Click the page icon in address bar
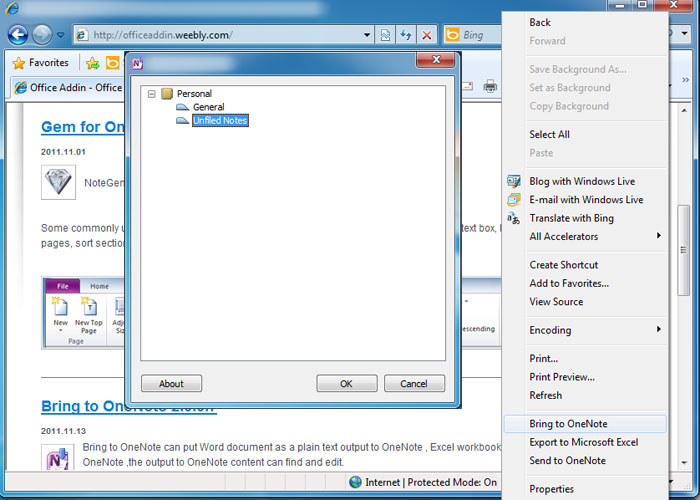The height and width of the screenshot is (500, 700). pyautogui.click(x=82, y=35)
